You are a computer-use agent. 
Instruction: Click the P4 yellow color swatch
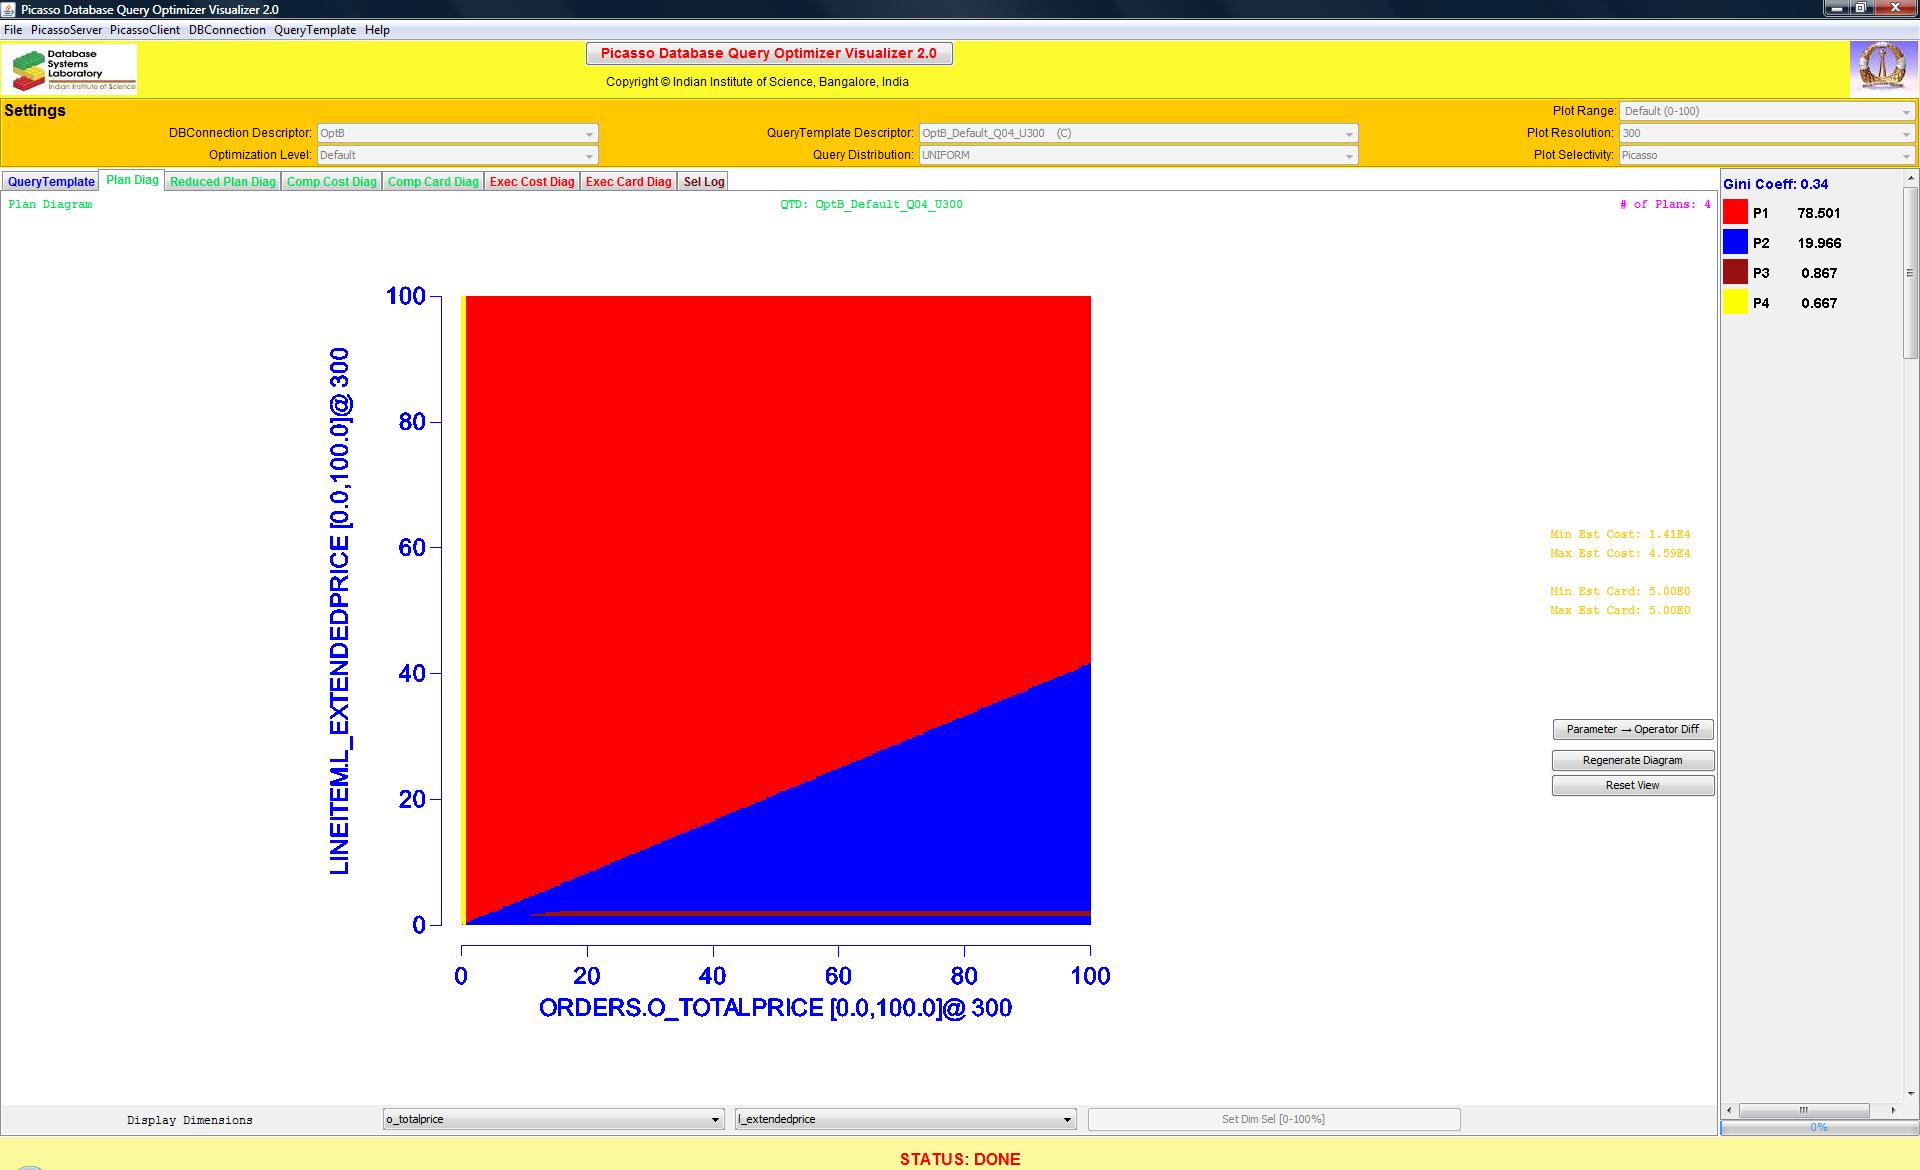click(x=1735, y=302)
